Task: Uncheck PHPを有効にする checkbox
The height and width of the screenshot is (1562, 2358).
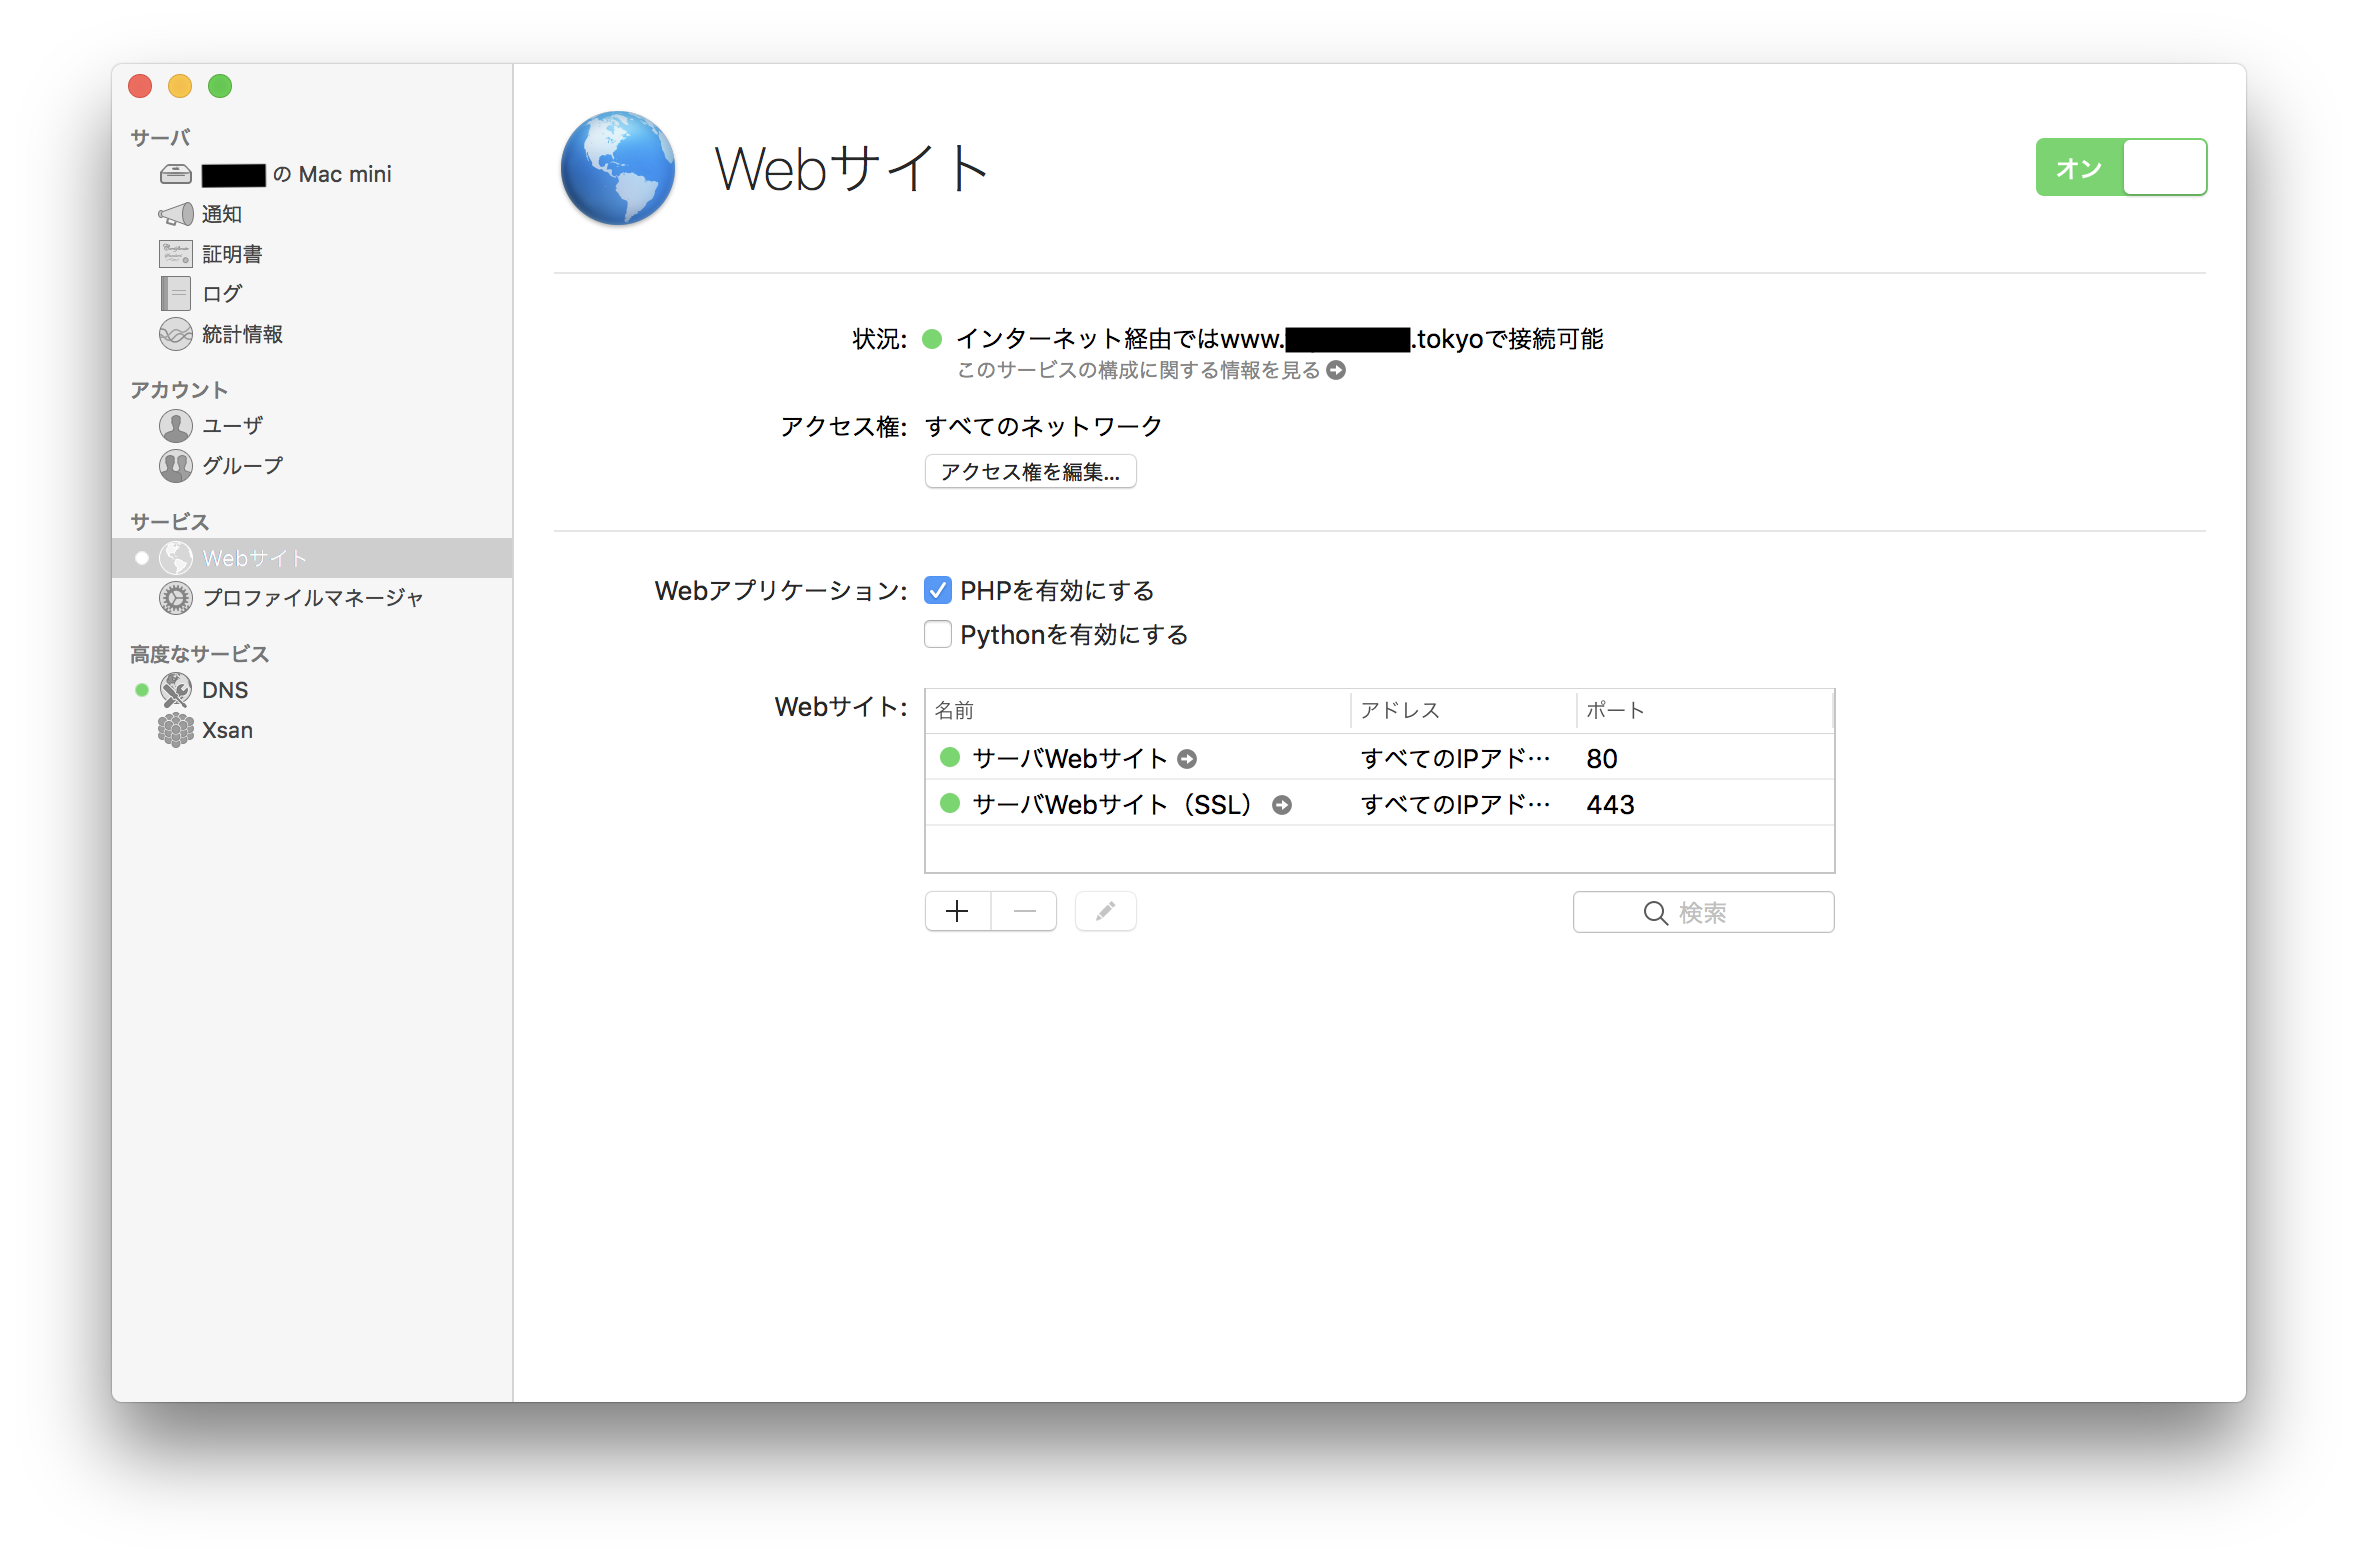Action: point(937,590)
